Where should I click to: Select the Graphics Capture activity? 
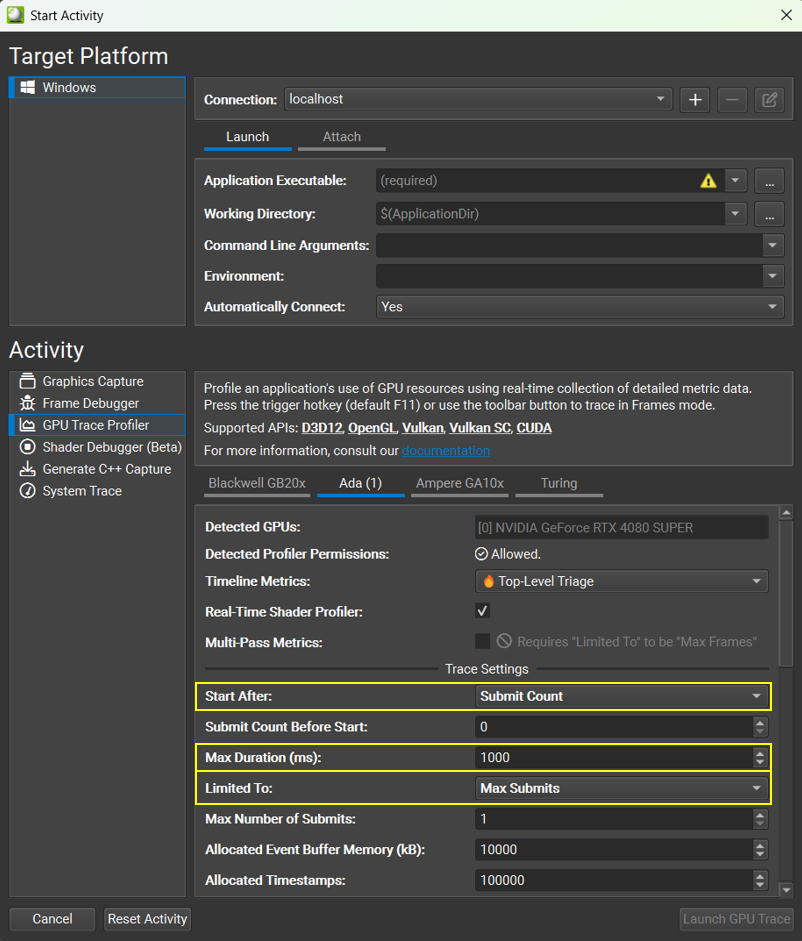92,381
